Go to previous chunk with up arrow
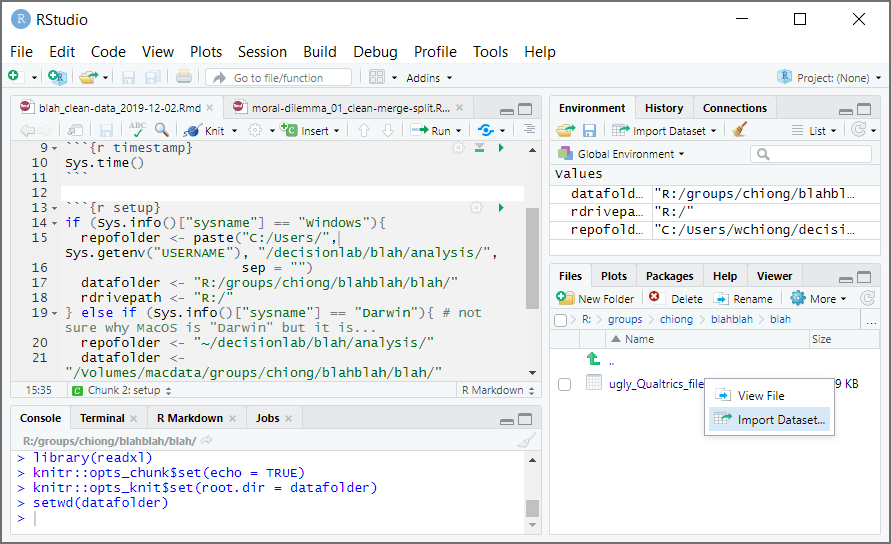 click(x=364, y=131)
